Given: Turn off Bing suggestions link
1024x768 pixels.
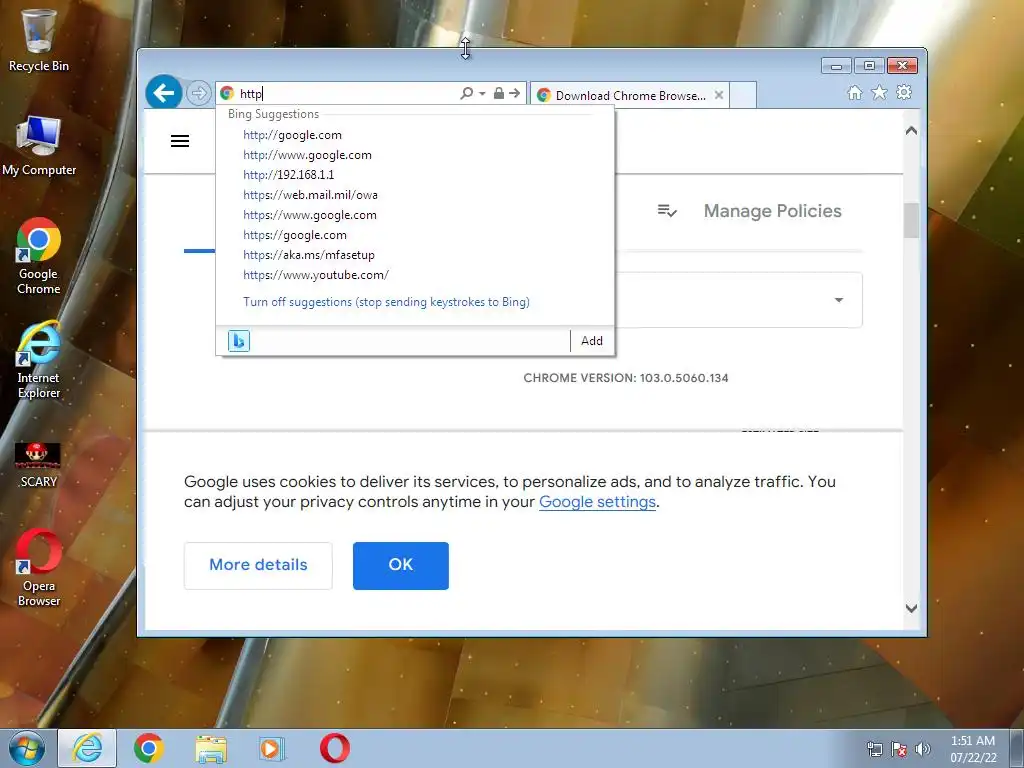Looking at the screenshot, I should 386,302.
